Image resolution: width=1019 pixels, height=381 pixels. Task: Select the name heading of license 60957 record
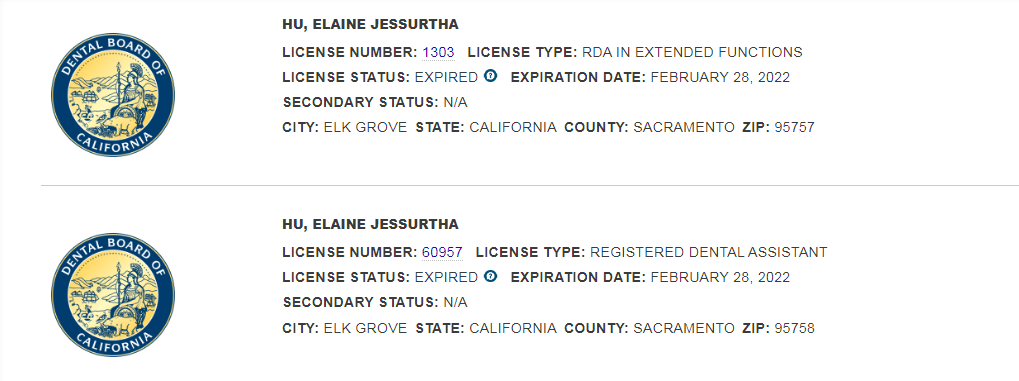coord(370,225)
